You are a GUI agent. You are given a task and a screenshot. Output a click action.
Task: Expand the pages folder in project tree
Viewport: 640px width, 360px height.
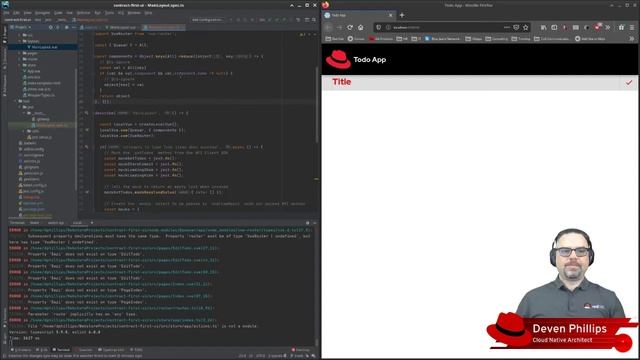tap(19, 53)
